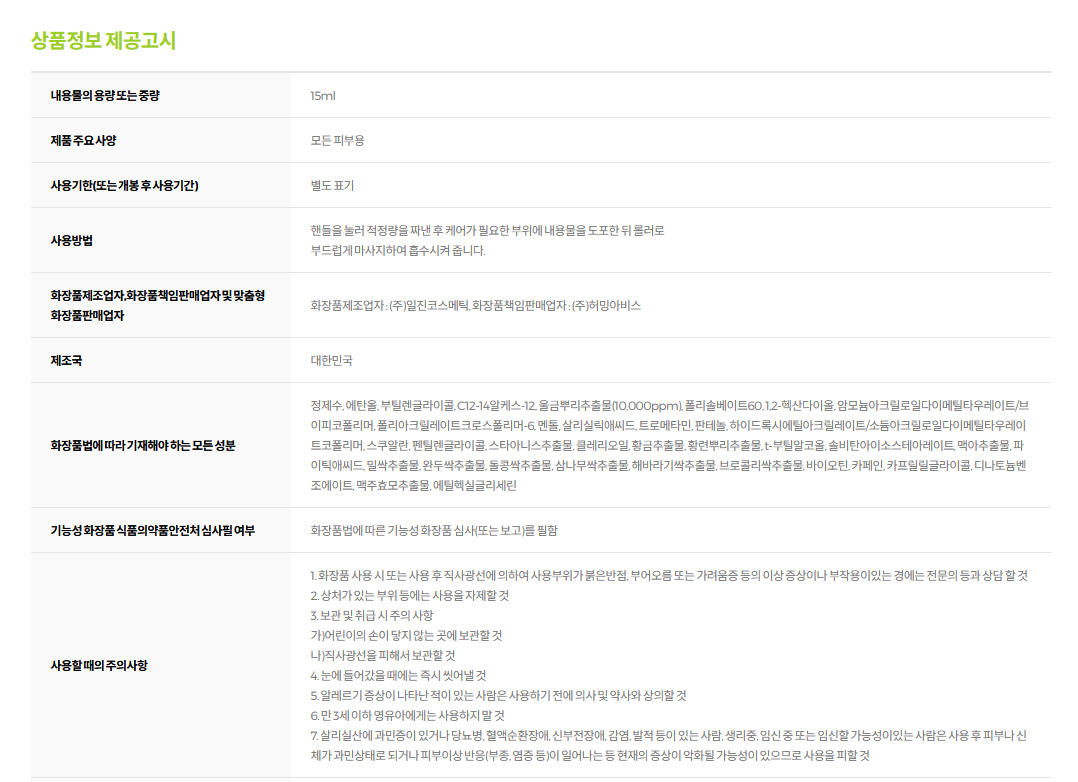1078x782 pixels.
Task: Click the 별도 표기 value
Action: click(332, 186)
